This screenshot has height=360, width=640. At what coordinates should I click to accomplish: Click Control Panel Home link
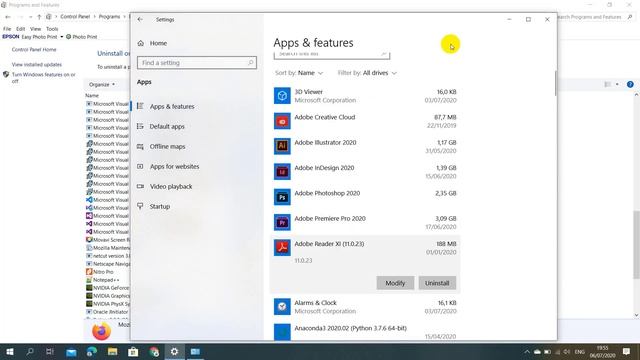tap(34, 49)
